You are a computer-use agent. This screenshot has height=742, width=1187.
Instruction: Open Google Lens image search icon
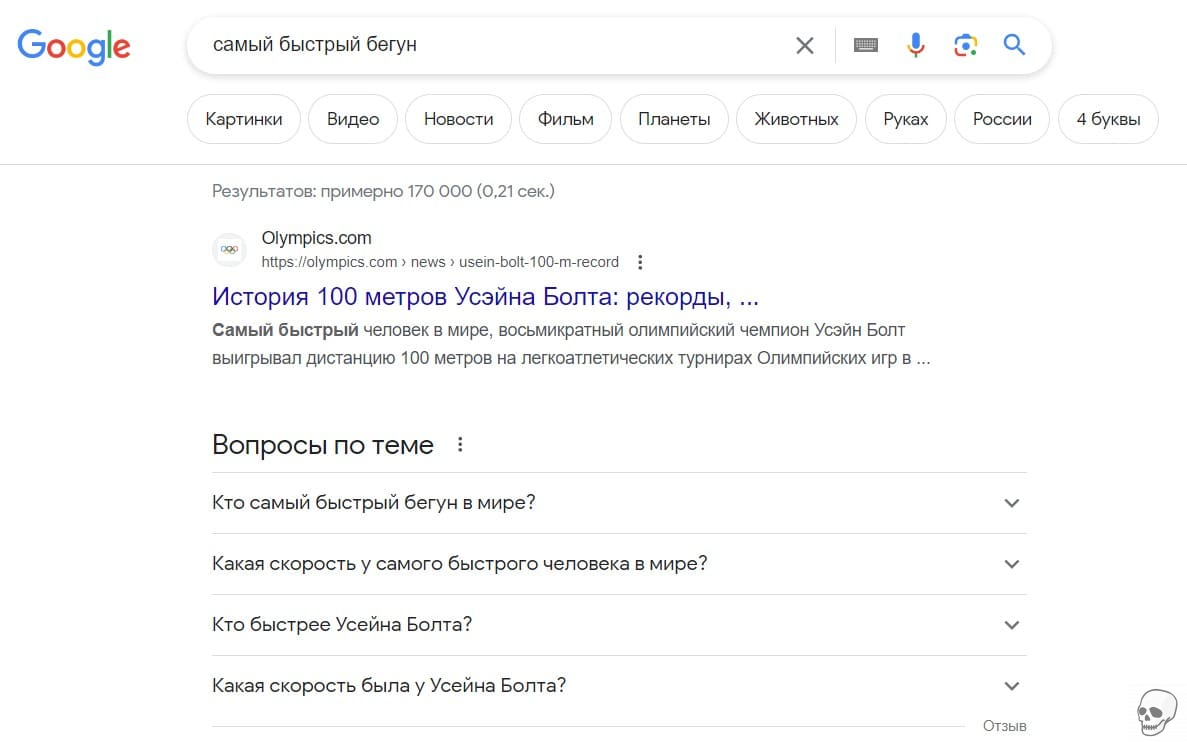pos(965,45)
